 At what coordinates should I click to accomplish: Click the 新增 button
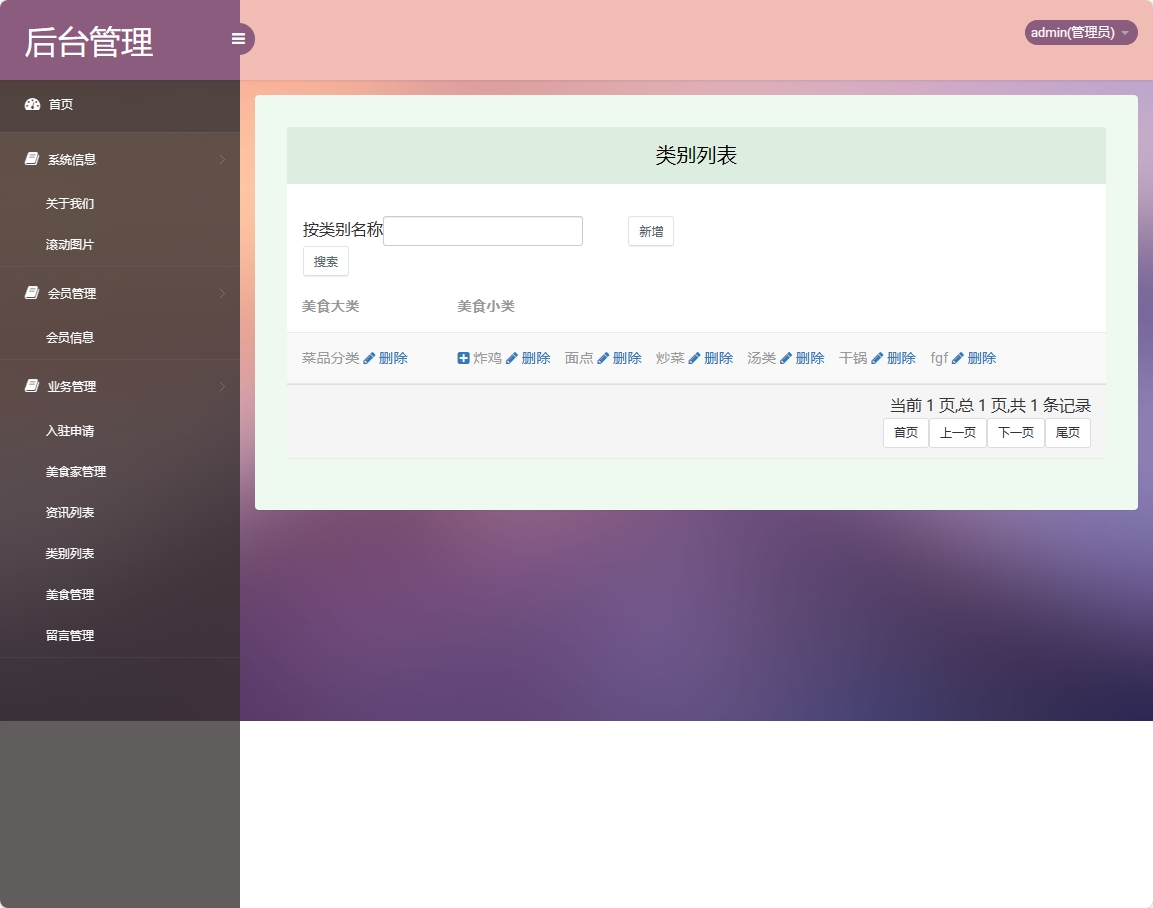pos(651,232)
